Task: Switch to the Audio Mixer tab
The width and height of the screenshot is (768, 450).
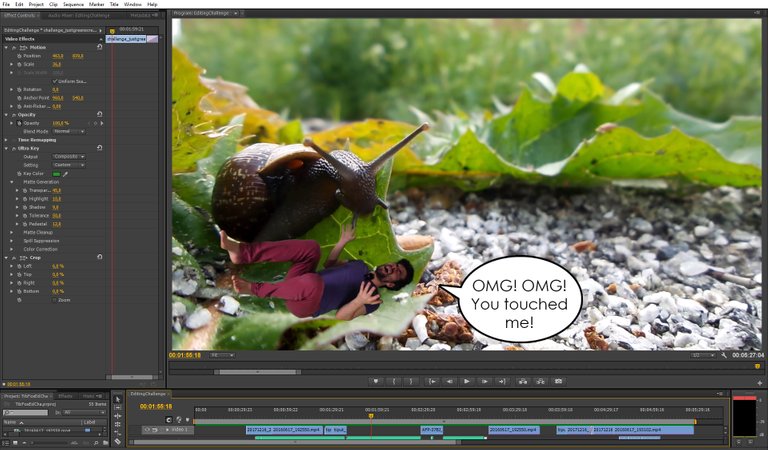Action: 75,16
